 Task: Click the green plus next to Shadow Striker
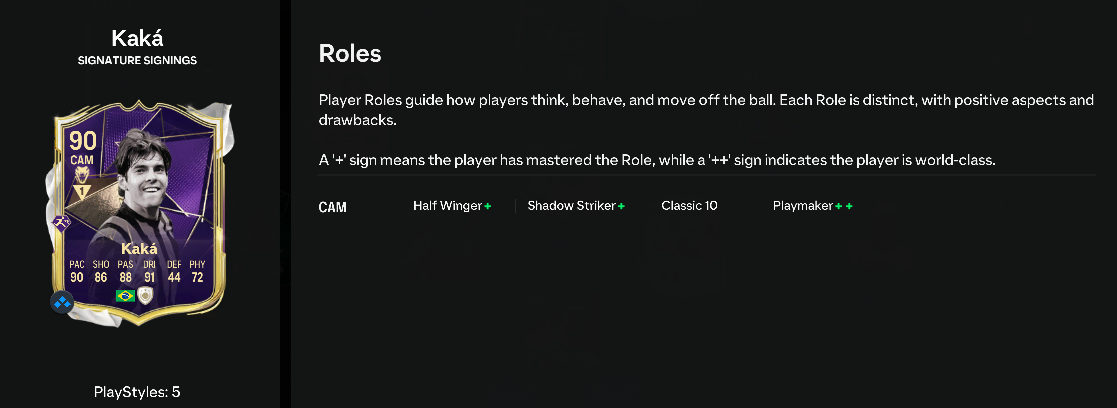(621, 206)
